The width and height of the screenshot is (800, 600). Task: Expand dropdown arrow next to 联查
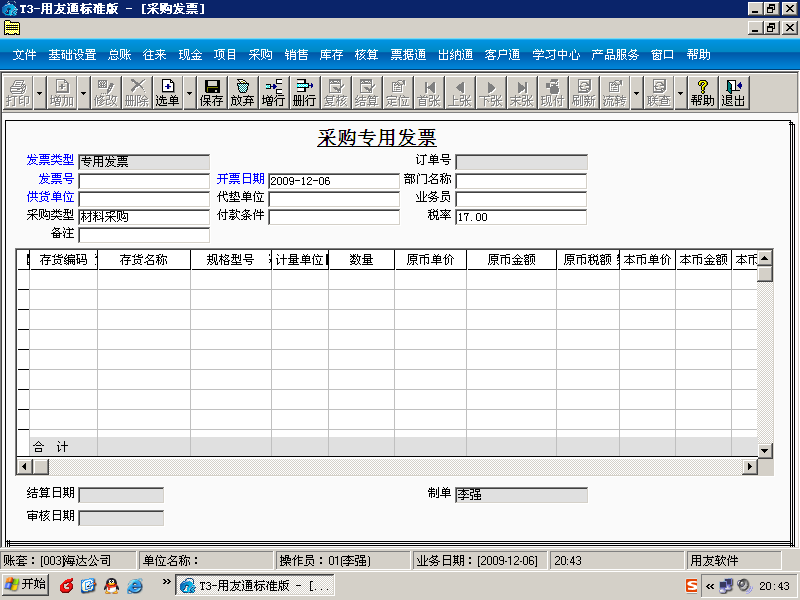pos(680,92)
